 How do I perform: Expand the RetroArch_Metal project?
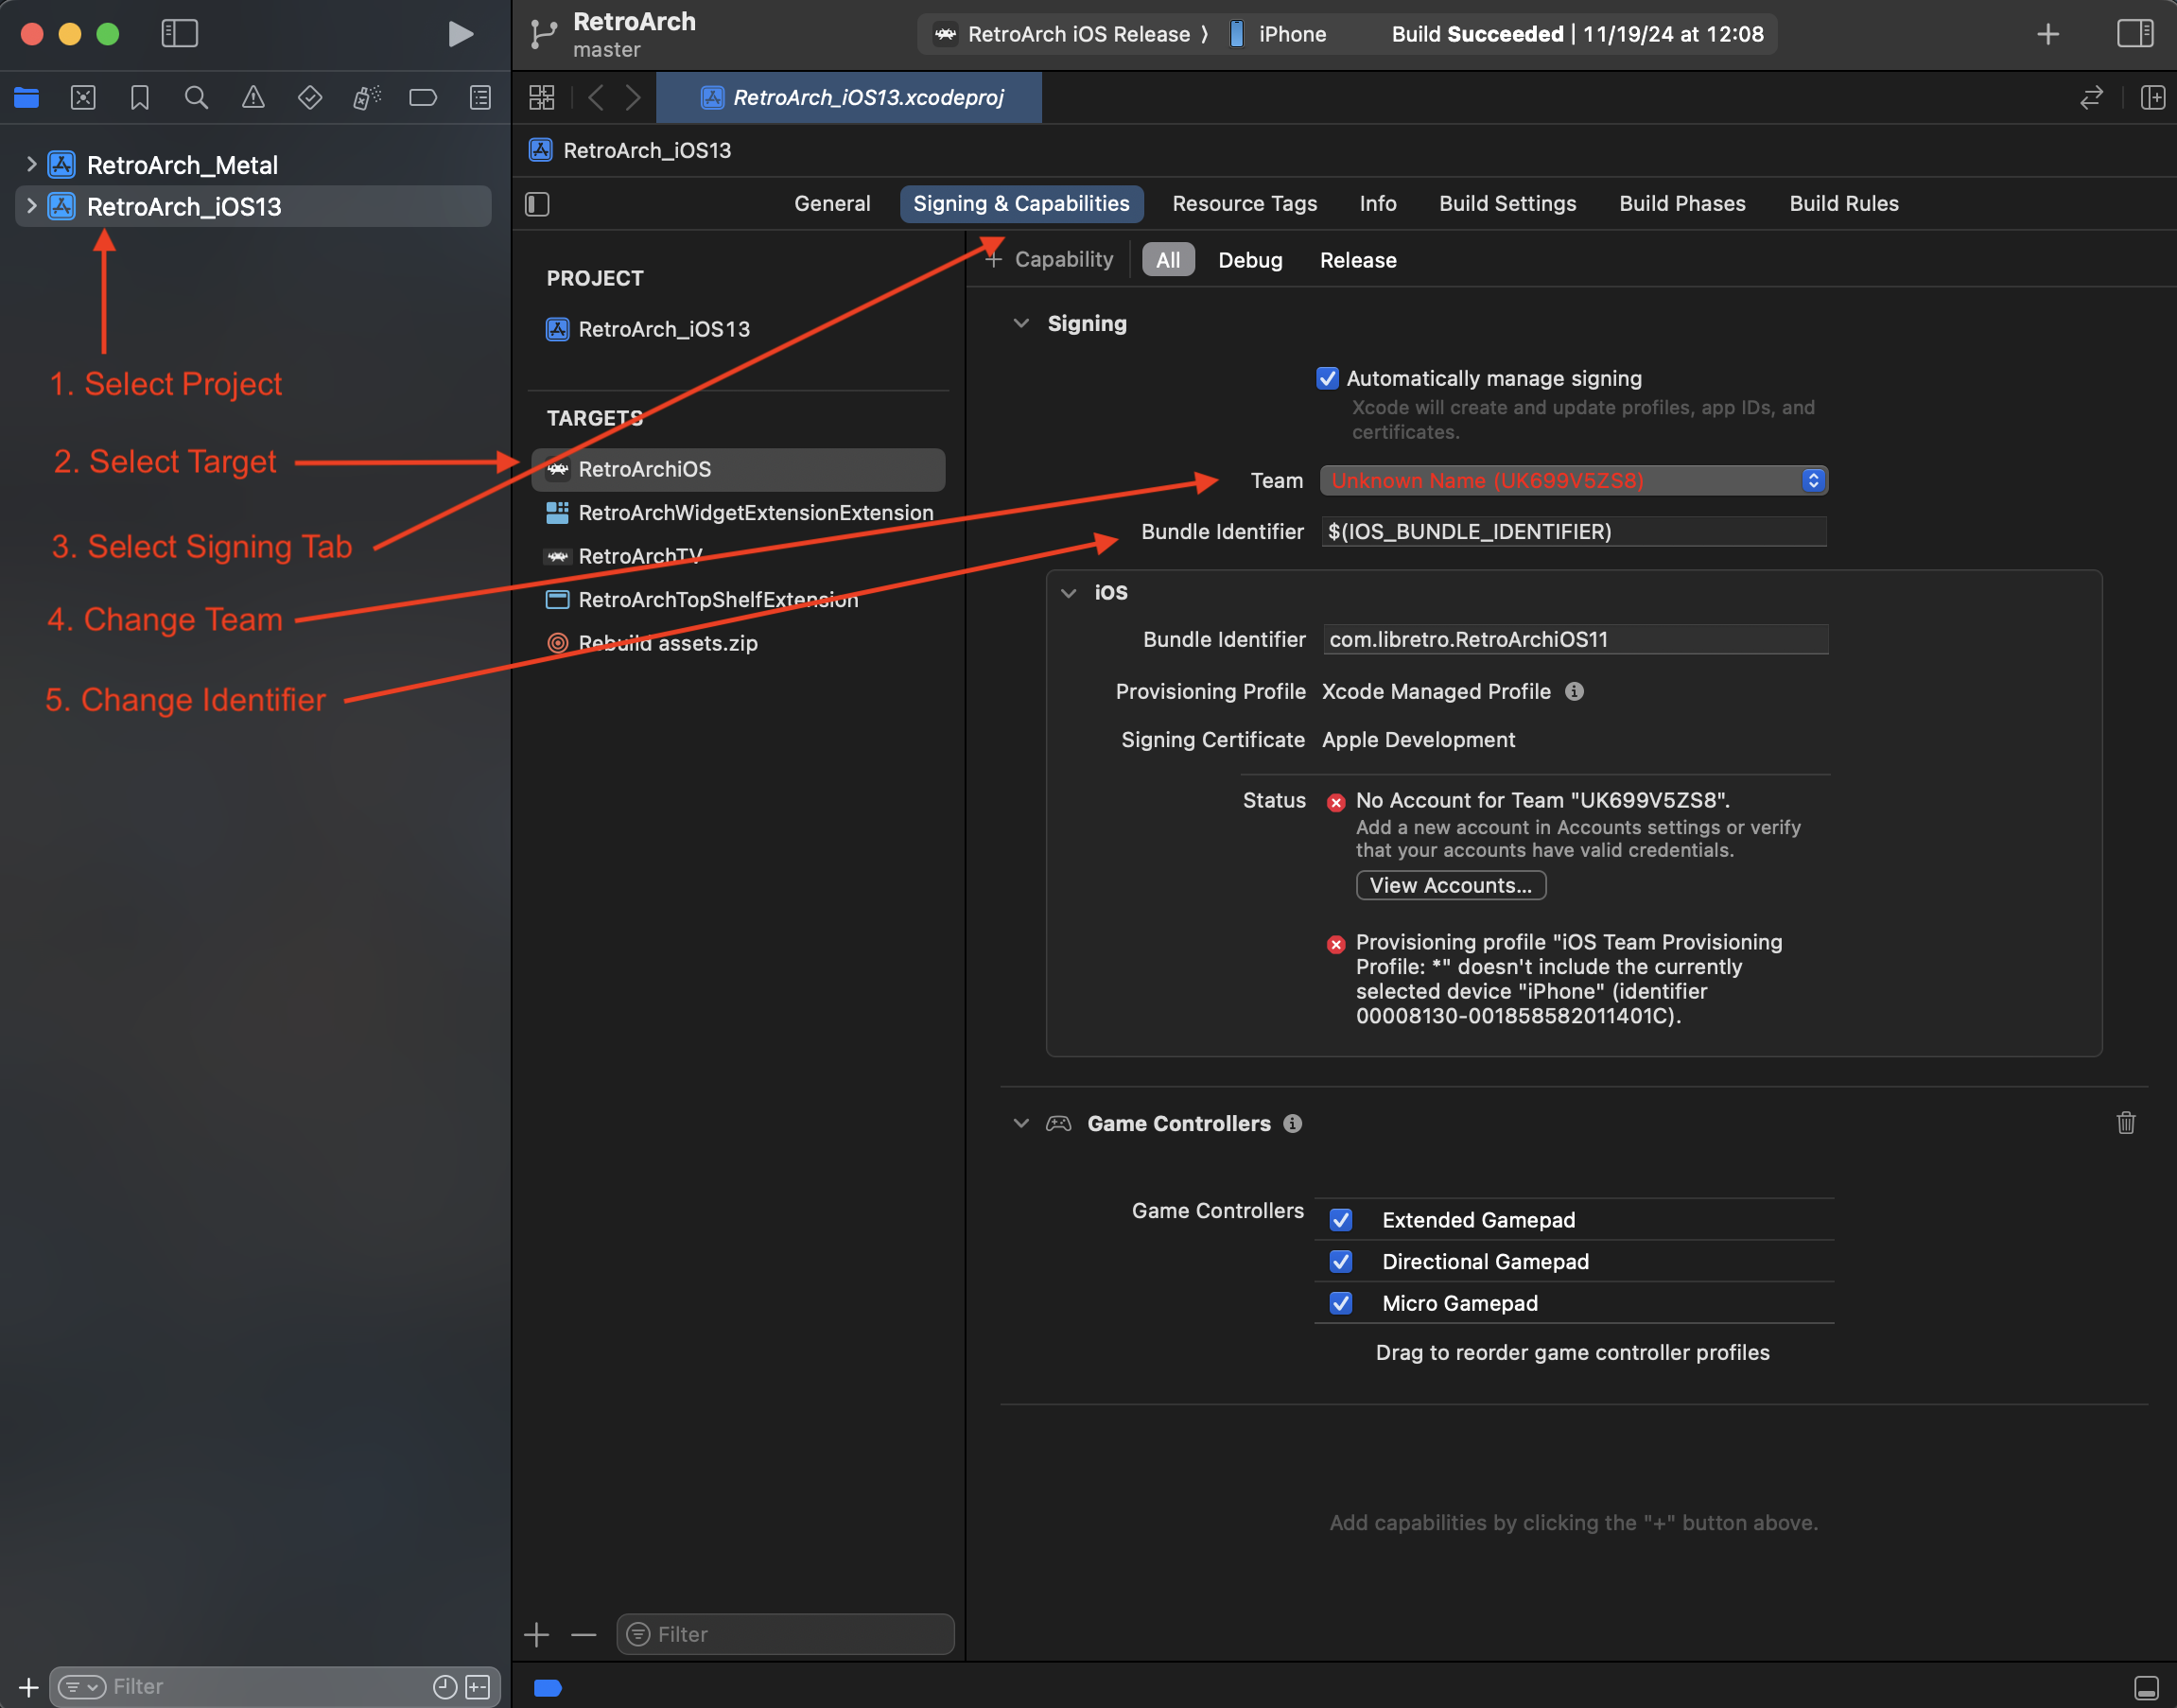(x=31, y=164)
